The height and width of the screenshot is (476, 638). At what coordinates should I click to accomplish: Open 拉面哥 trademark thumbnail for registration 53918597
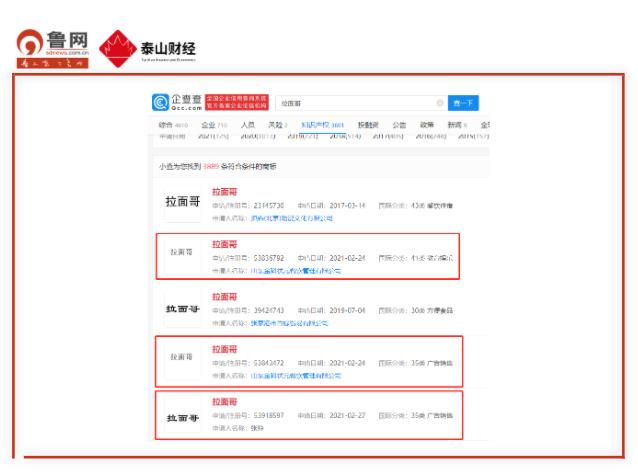point(182,418)
